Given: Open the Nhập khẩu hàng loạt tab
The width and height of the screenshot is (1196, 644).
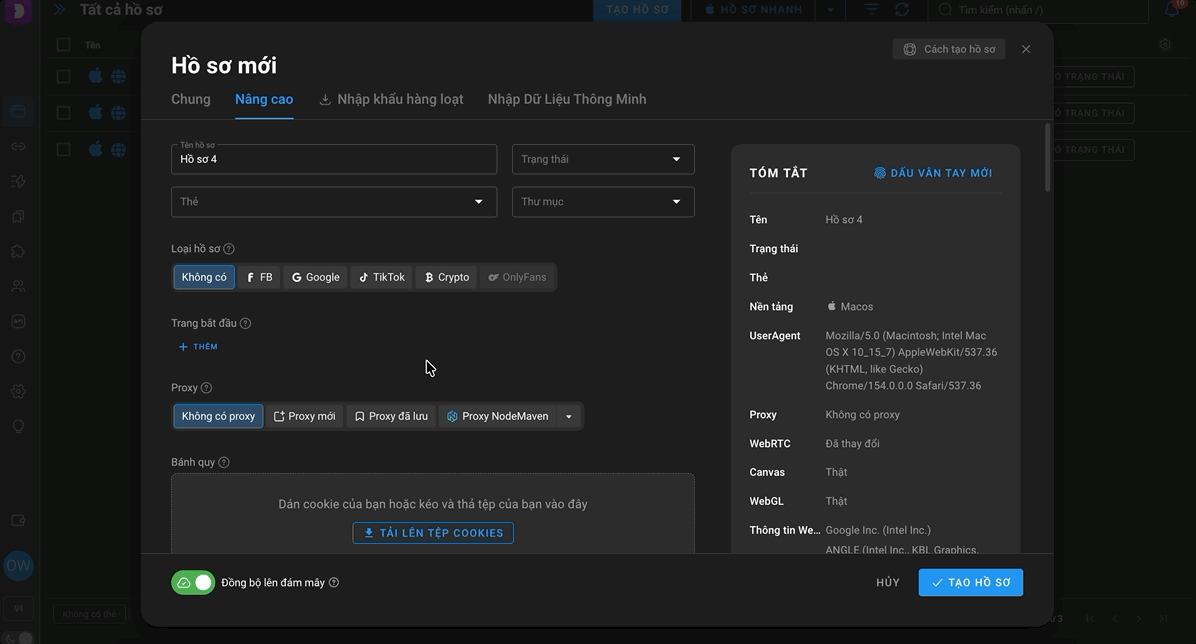Looking at the screenshot, I should [x=391, y=99].
